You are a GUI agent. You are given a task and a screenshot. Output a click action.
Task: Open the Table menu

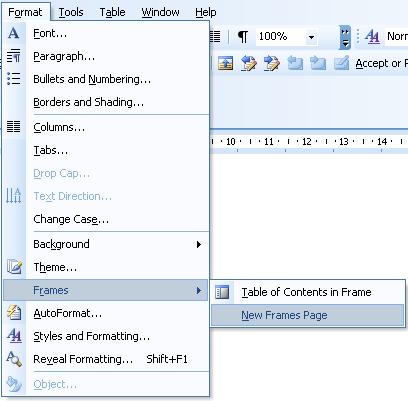click(112, 12)
